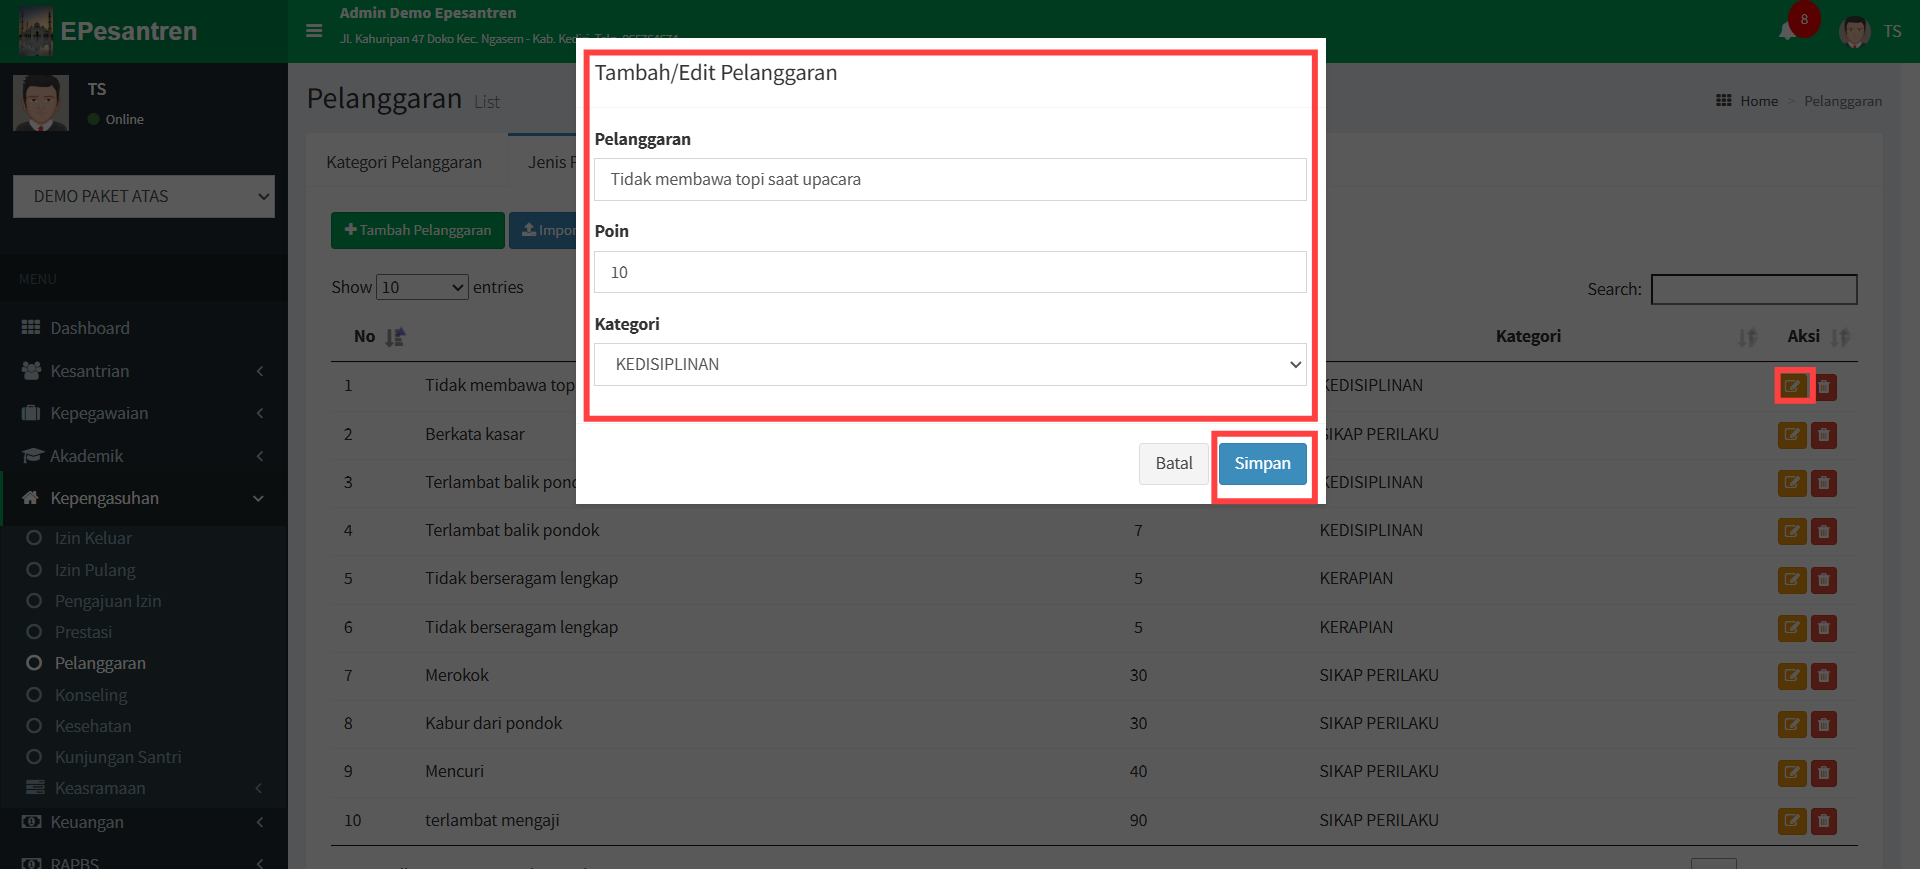Open Dashboard from the sidebar

pyautogui.click(x=90, y=328)
